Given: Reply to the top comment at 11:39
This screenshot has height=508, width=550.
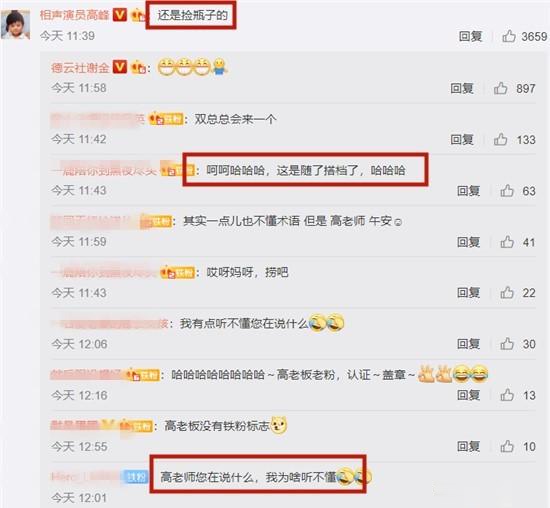Looking at the screenshot, I should pyautogui.click(x=470, y=36).
